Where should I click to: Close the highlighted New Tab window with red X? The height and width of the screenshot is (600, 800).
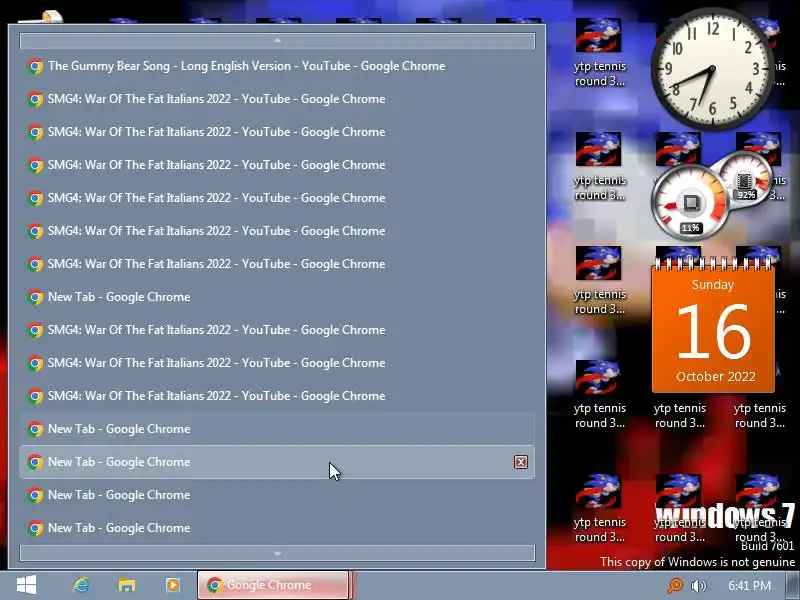(520, 462)
